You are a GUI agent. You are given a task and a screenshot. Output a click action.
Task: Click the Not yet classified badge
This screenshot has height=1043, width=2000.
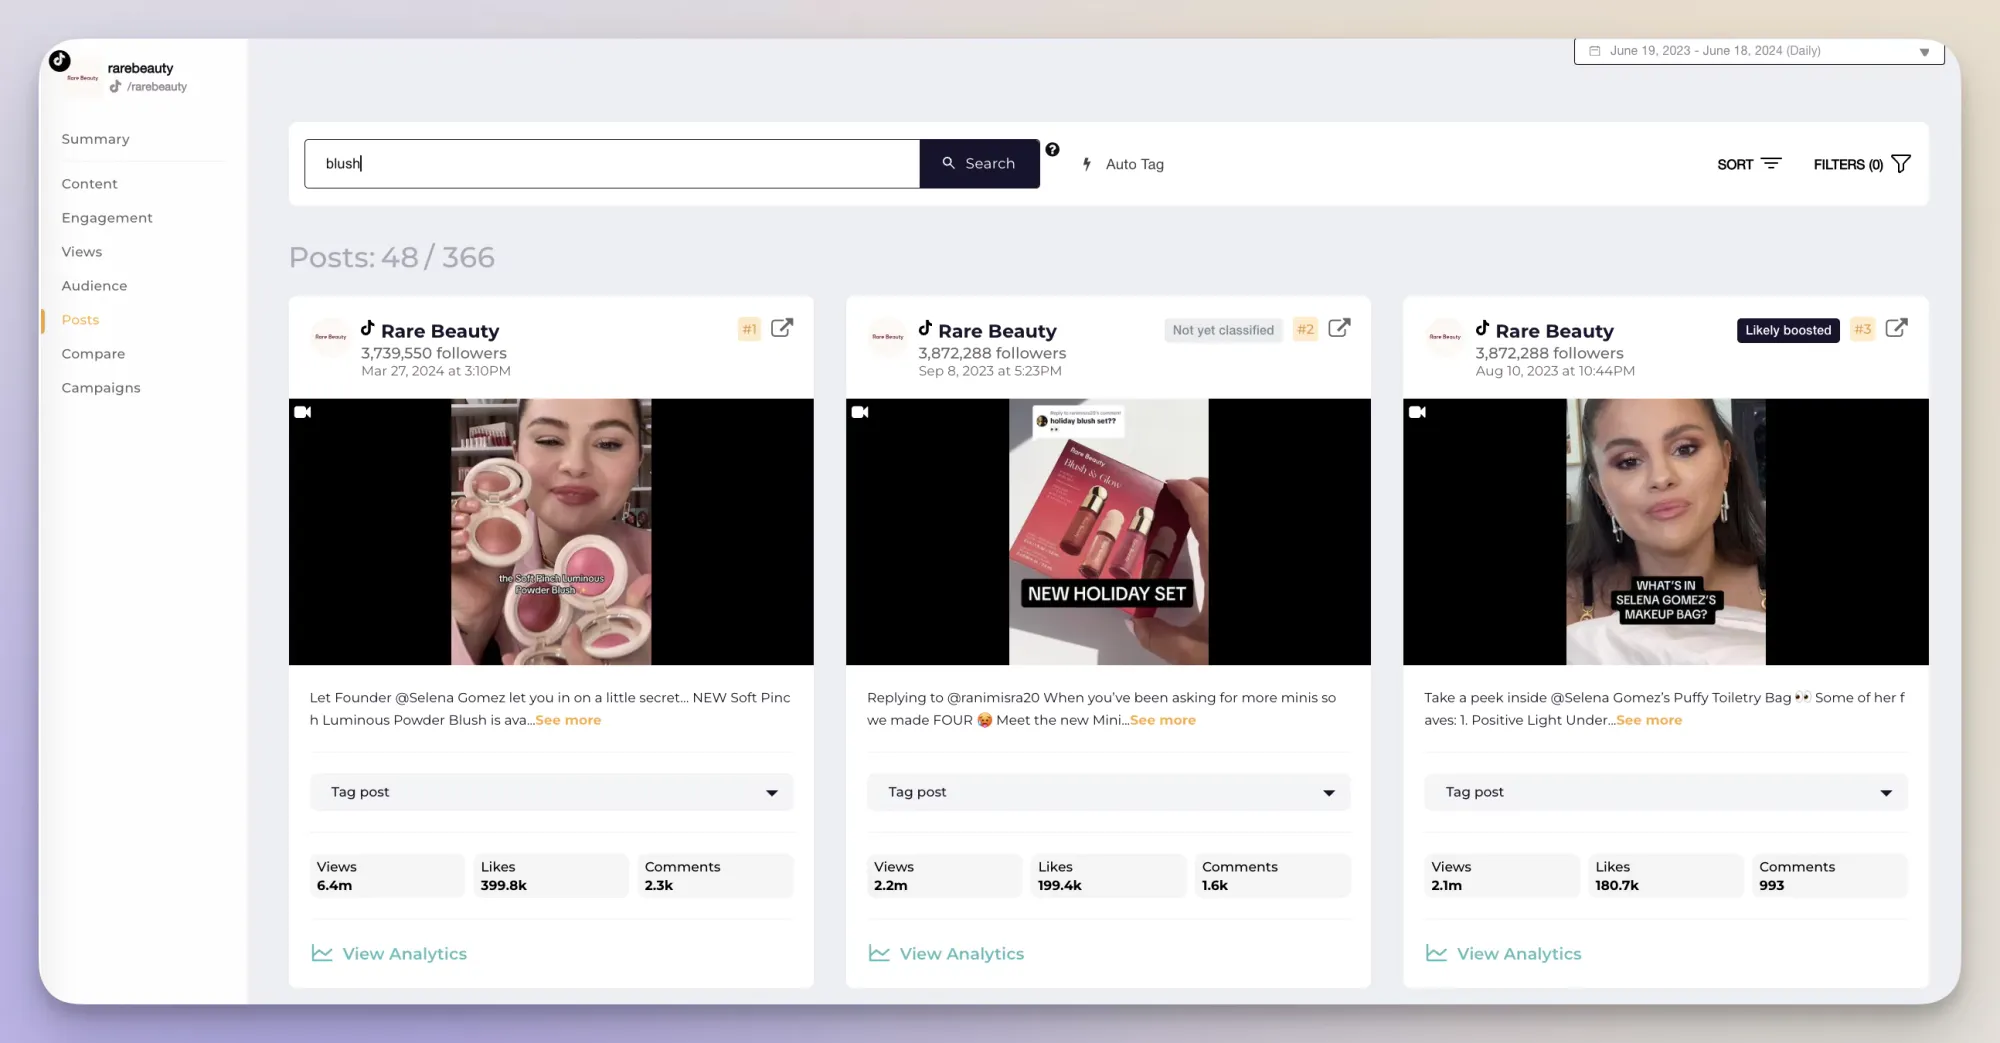pyautogui.click(x=1223, y=330)
